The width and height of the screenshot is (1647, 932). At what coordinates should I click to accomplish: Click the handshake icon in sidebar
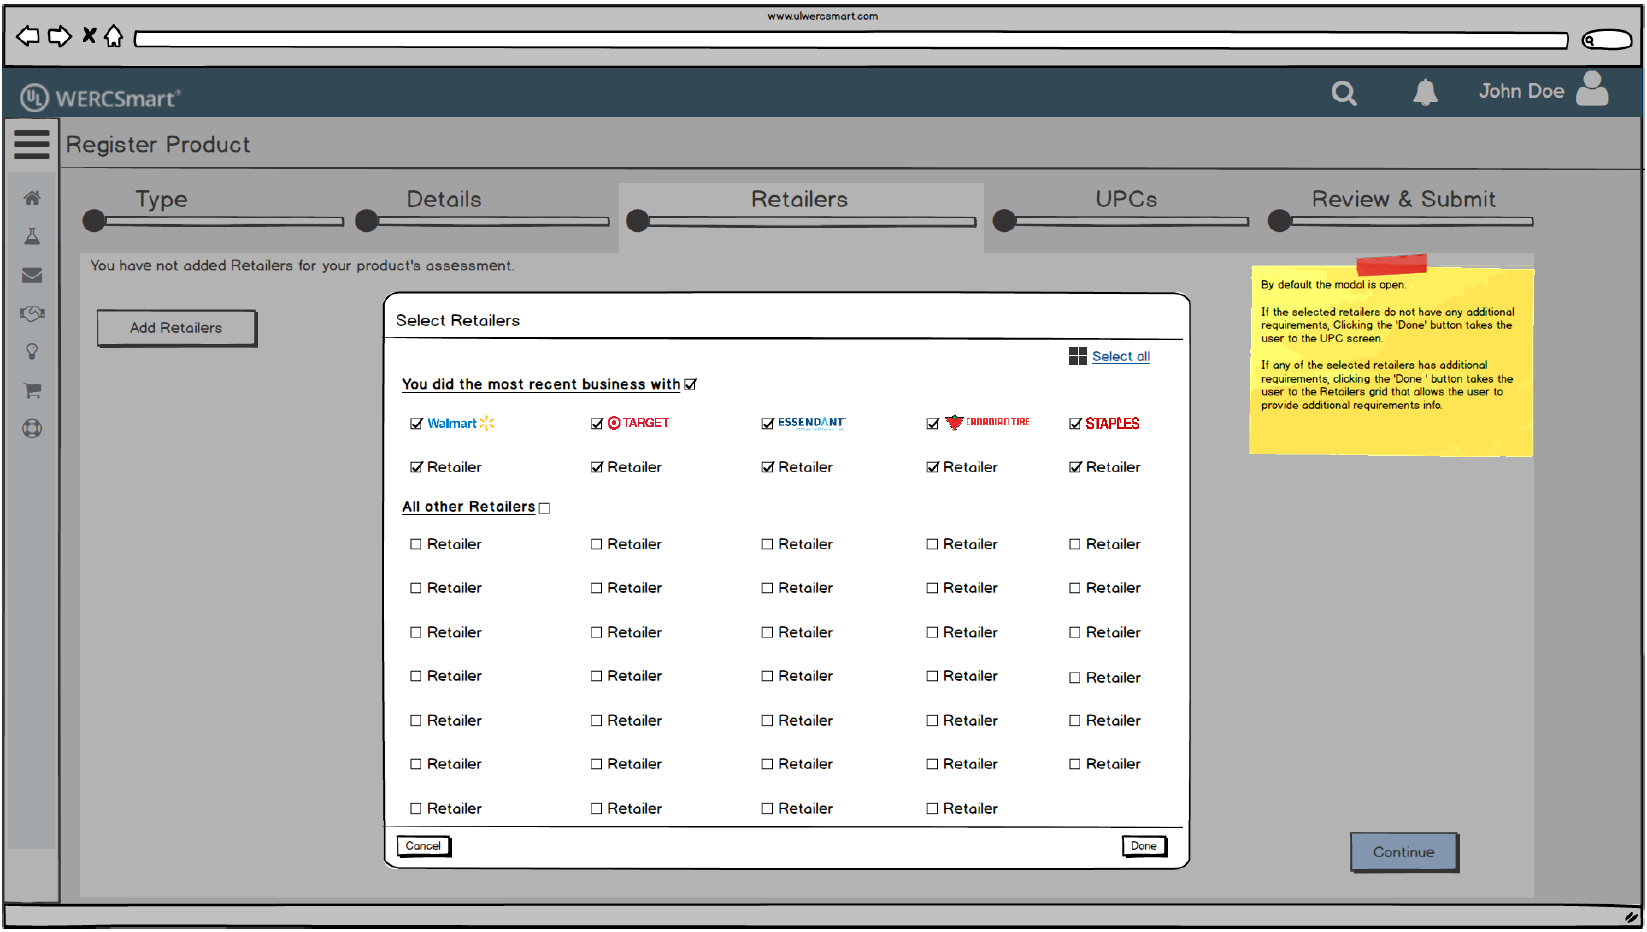[32, 314]
